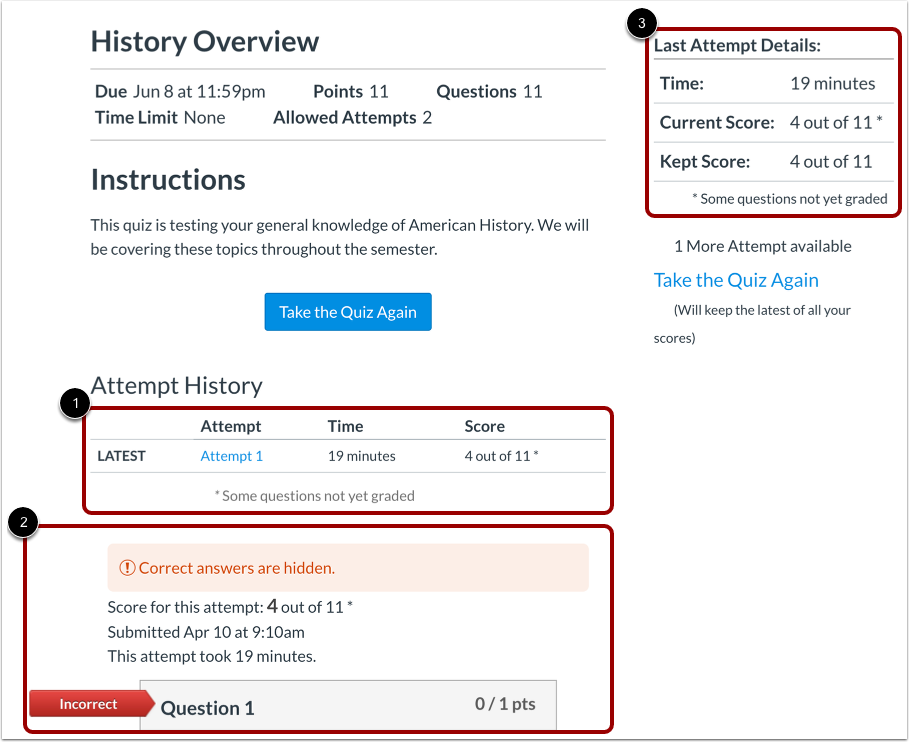Click the attempt table Some questions not yet graded footnote

(315, 496)
